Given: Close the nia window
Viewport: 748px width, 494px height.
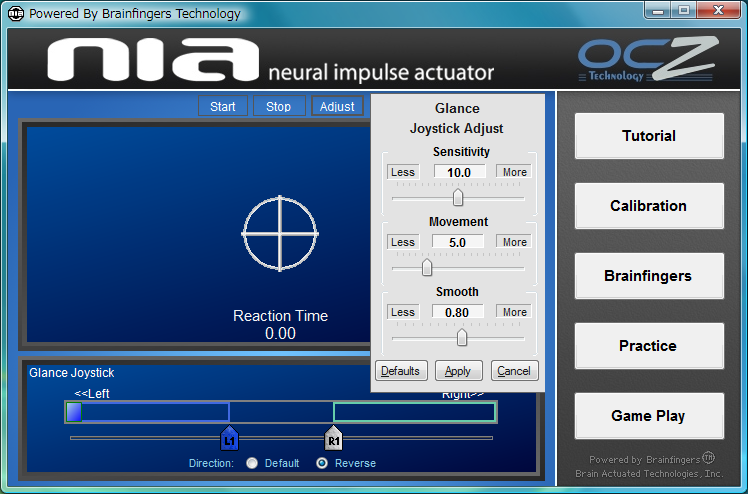Looking at the screenshot, I should pos(718,10).
